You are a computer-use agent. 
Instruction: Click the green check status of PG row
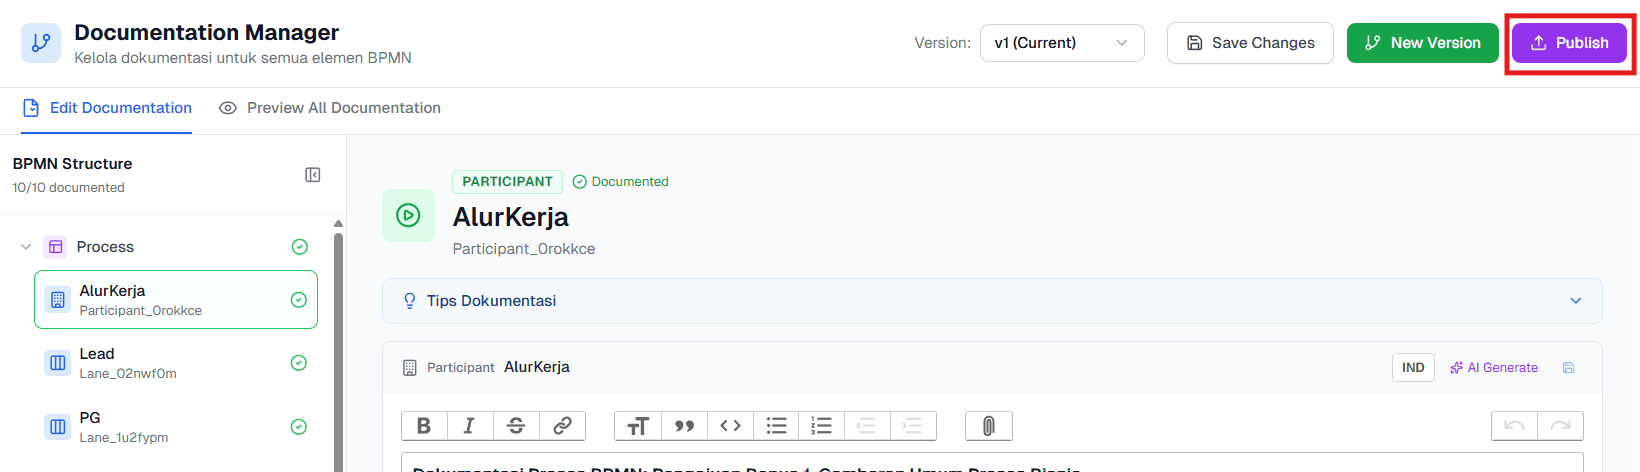[298, 427]
